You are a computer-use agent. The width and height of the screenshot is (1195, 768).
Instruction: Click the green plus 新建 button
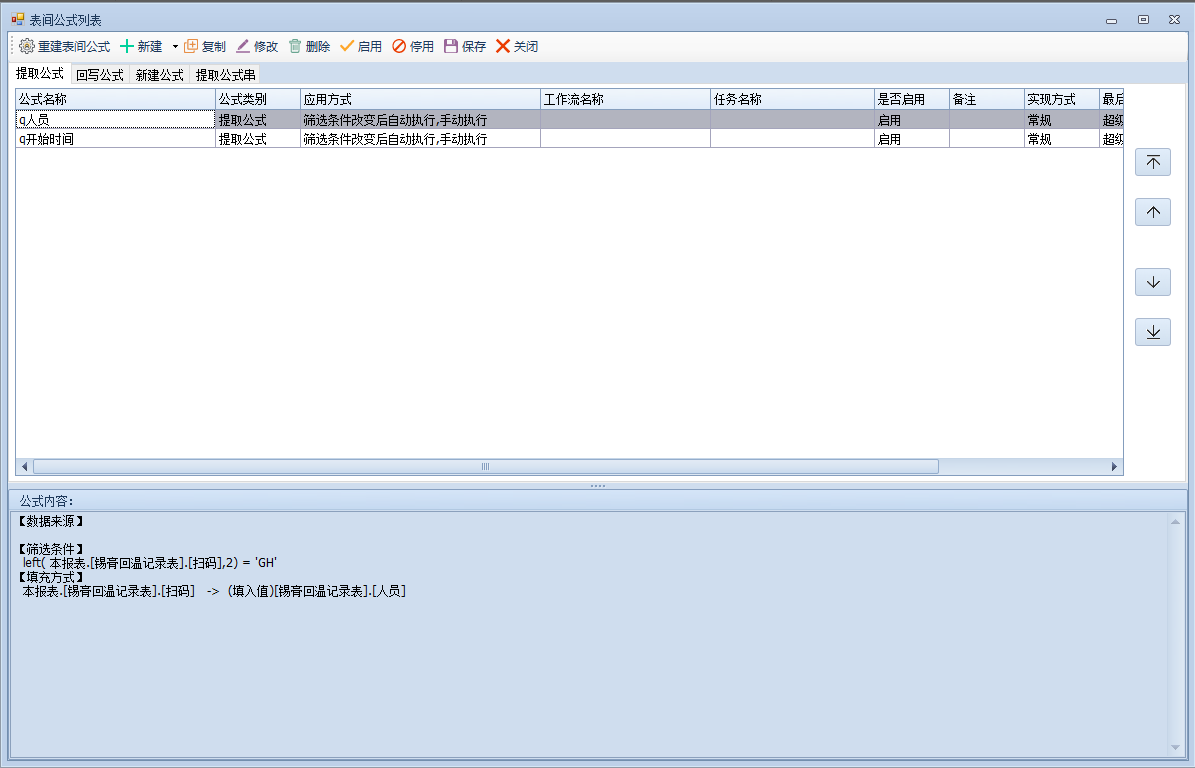tap(127, 46)
